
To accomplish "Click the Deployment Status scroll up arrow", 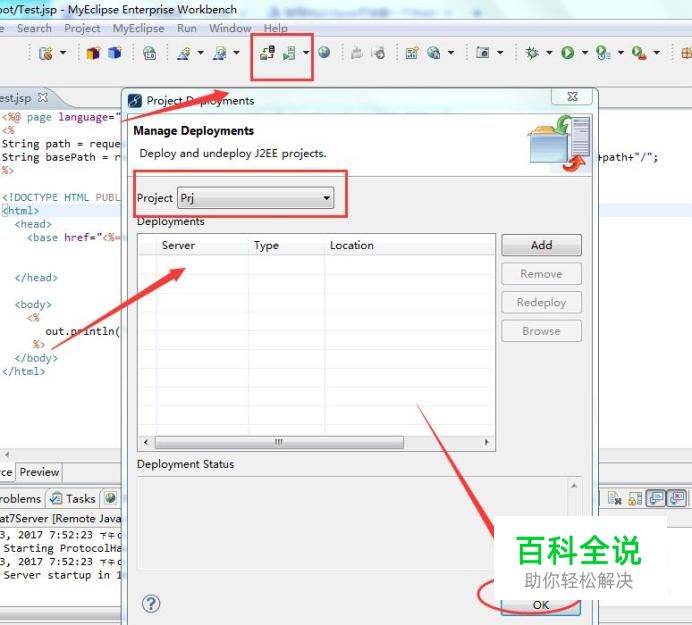I will (x=574, y=486).
